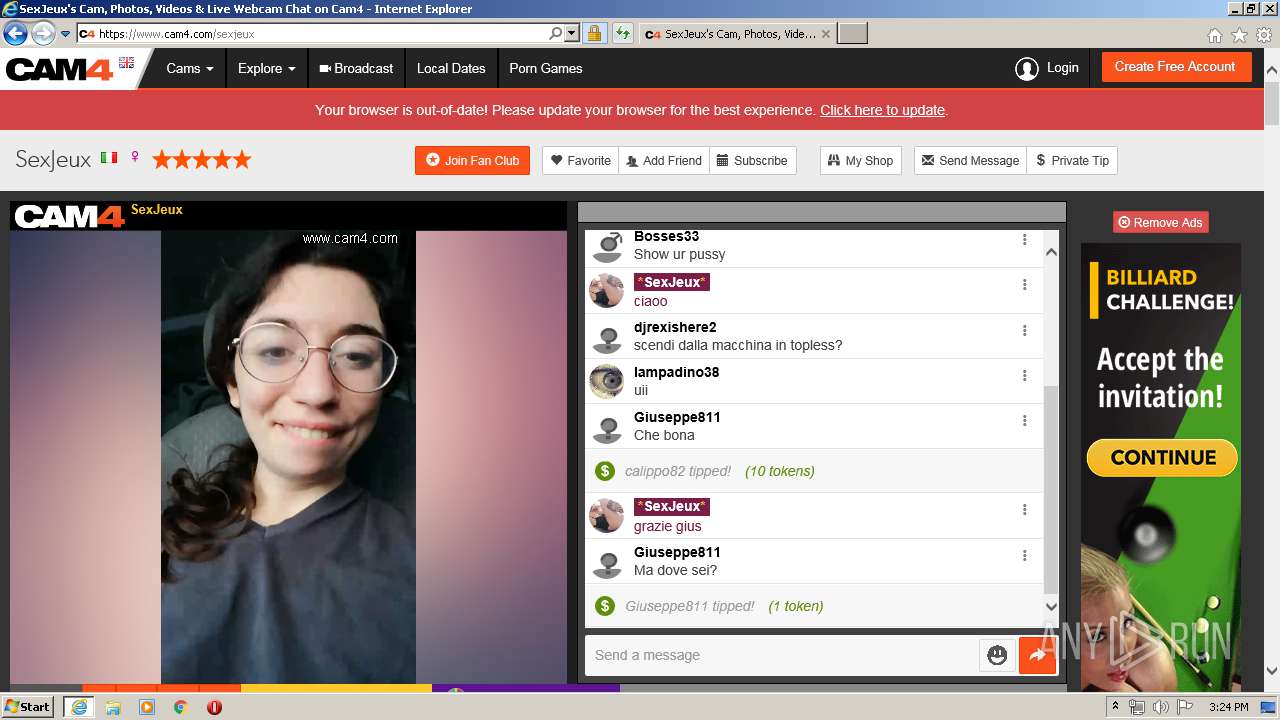
Task: Click the Windows Start button
Action: (x=28, y=707)
